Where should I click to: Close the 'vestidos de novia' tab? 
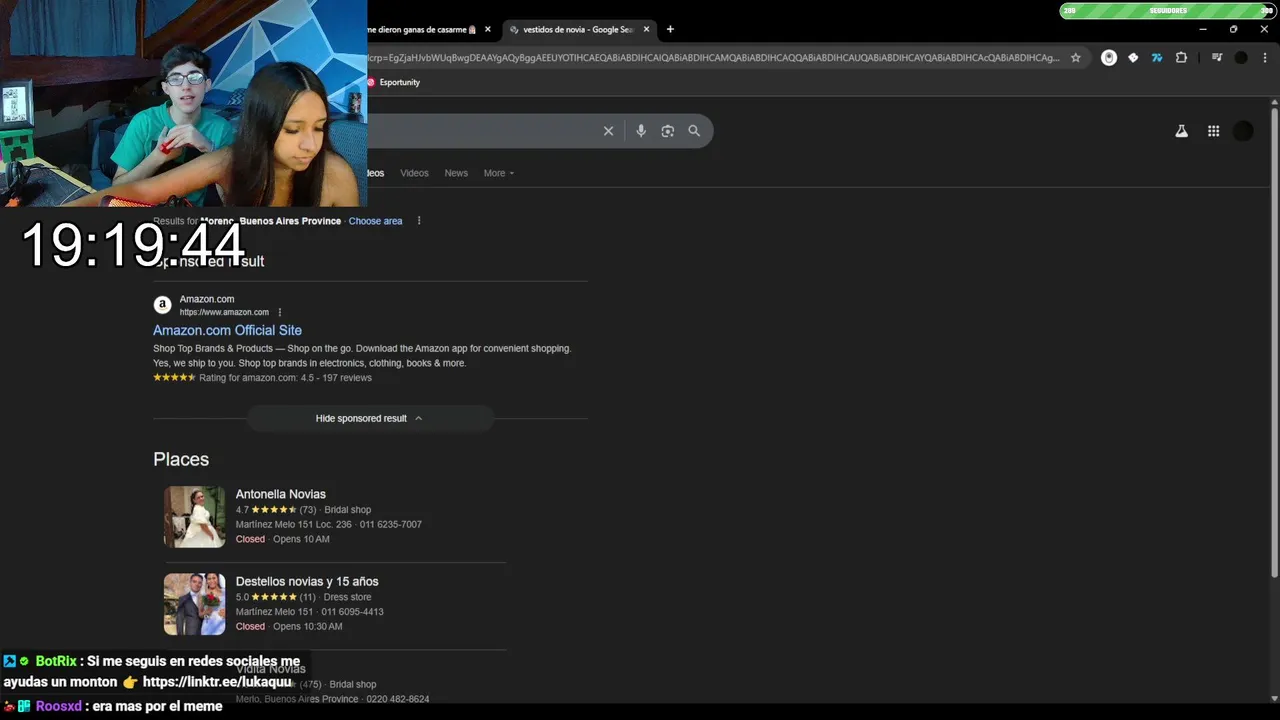pos(646,29)
